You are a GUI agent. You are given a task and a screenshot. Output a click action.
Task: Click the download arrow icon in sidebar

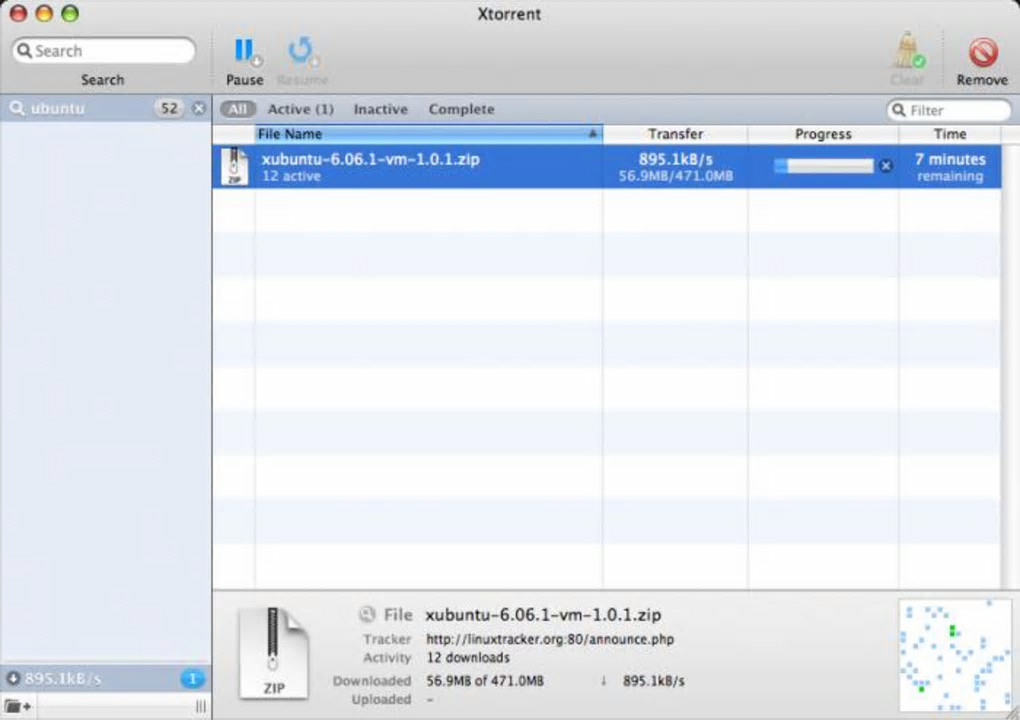(13, 678)
